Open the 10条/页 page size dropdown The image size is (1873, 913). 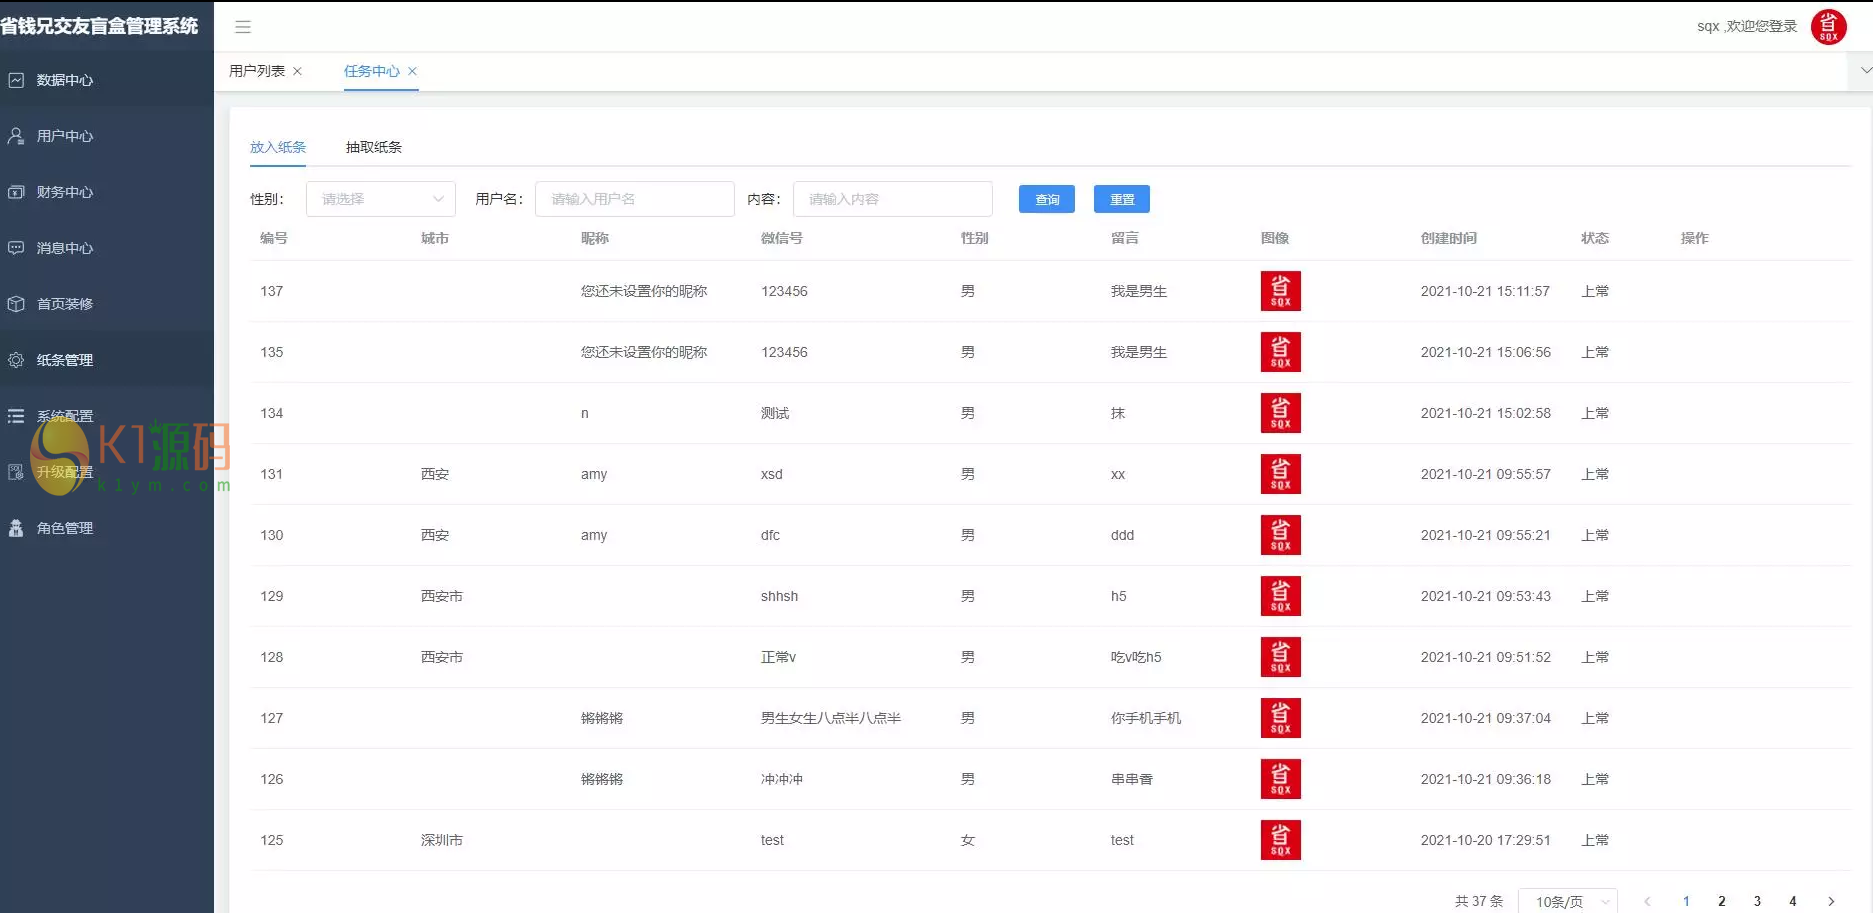(x=1567, y=901)
